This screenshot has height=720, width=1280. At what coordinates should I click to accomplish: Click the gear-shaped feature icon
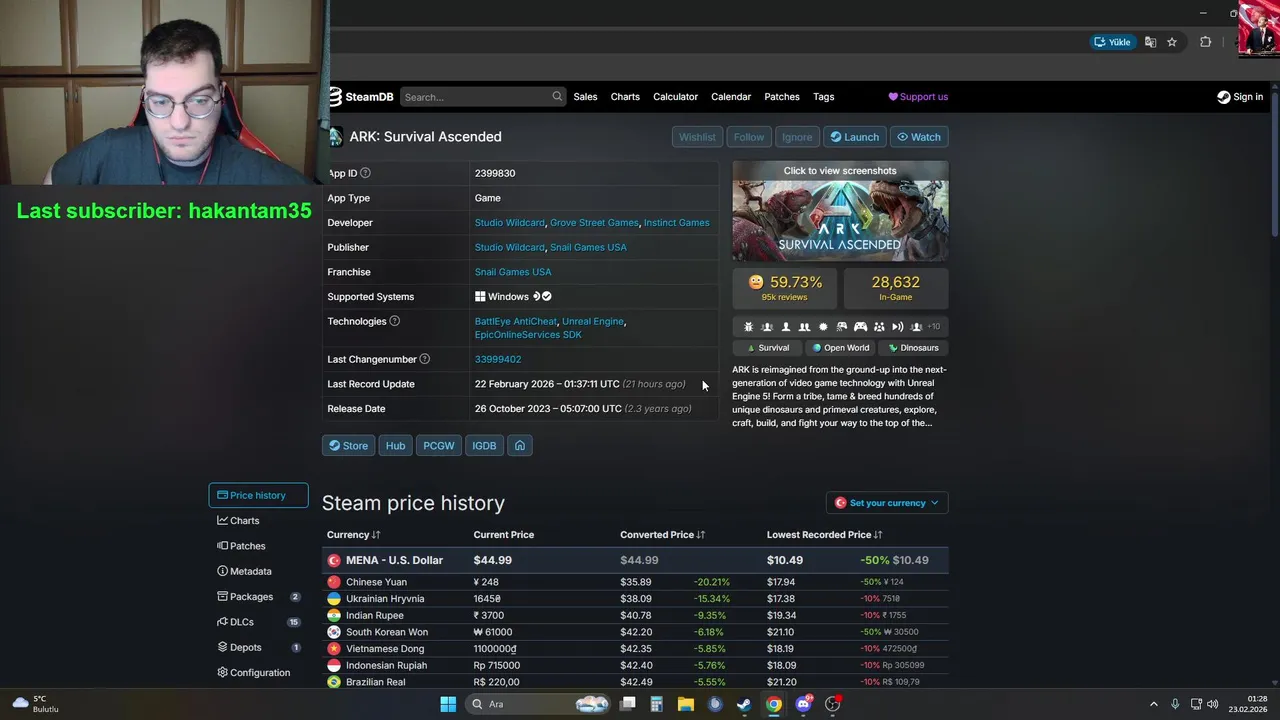coord(823,327)
